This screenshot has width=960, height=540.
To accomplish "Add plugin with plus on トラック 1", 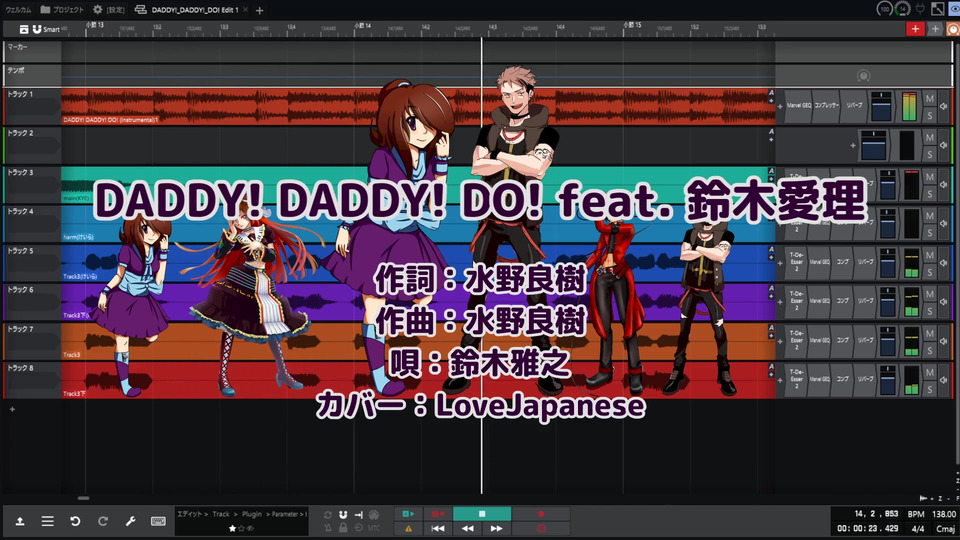I will pos(780,107).
